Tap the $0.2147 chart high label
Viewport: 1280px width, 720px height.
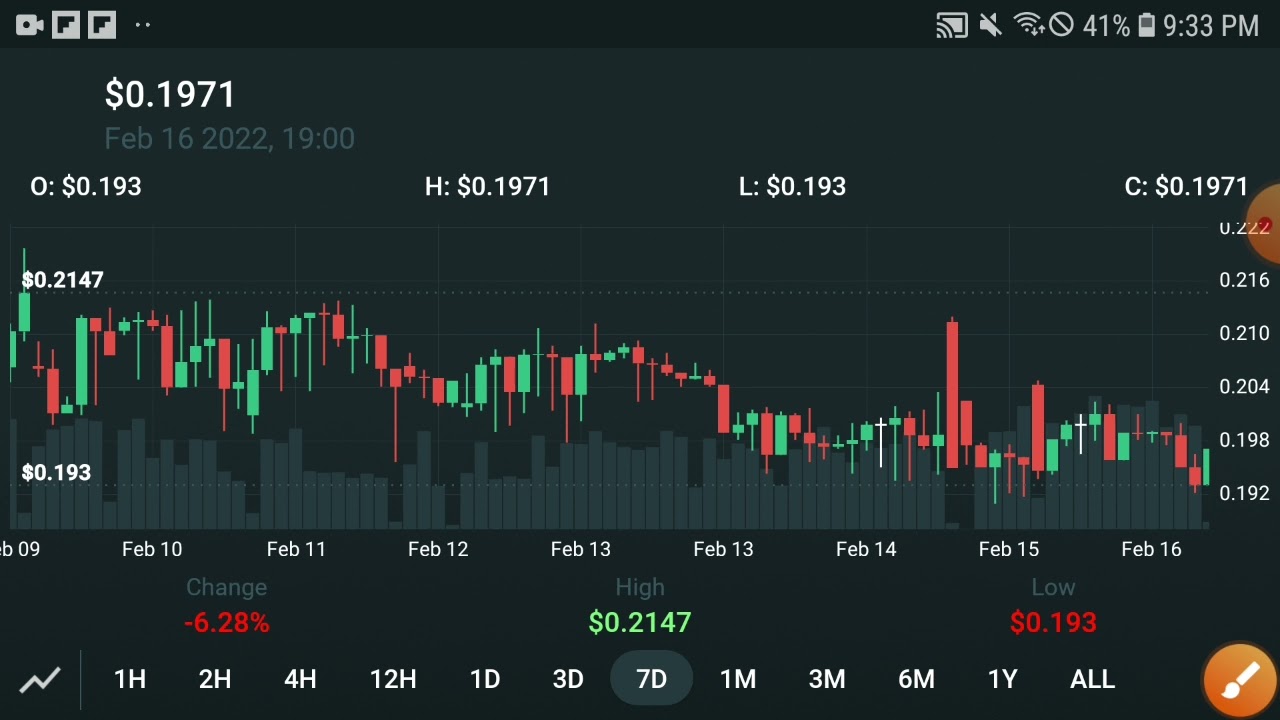(62, 280)
